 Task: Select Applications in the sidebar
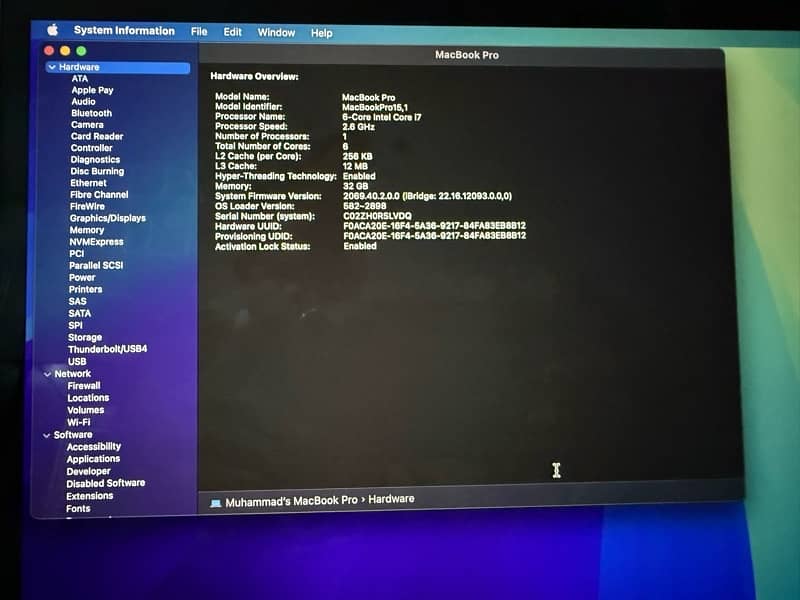coord(93,459)
